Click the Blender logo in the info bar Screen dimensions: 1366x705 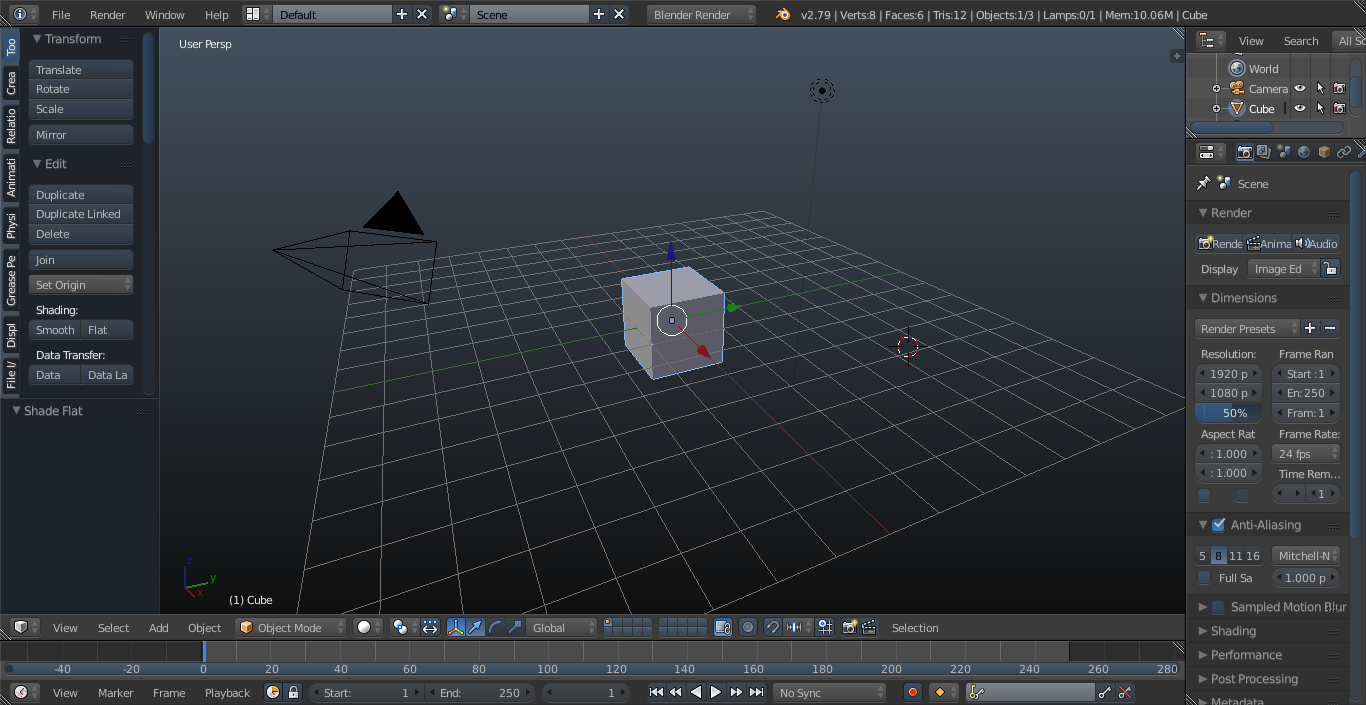(x=783, y=14)
